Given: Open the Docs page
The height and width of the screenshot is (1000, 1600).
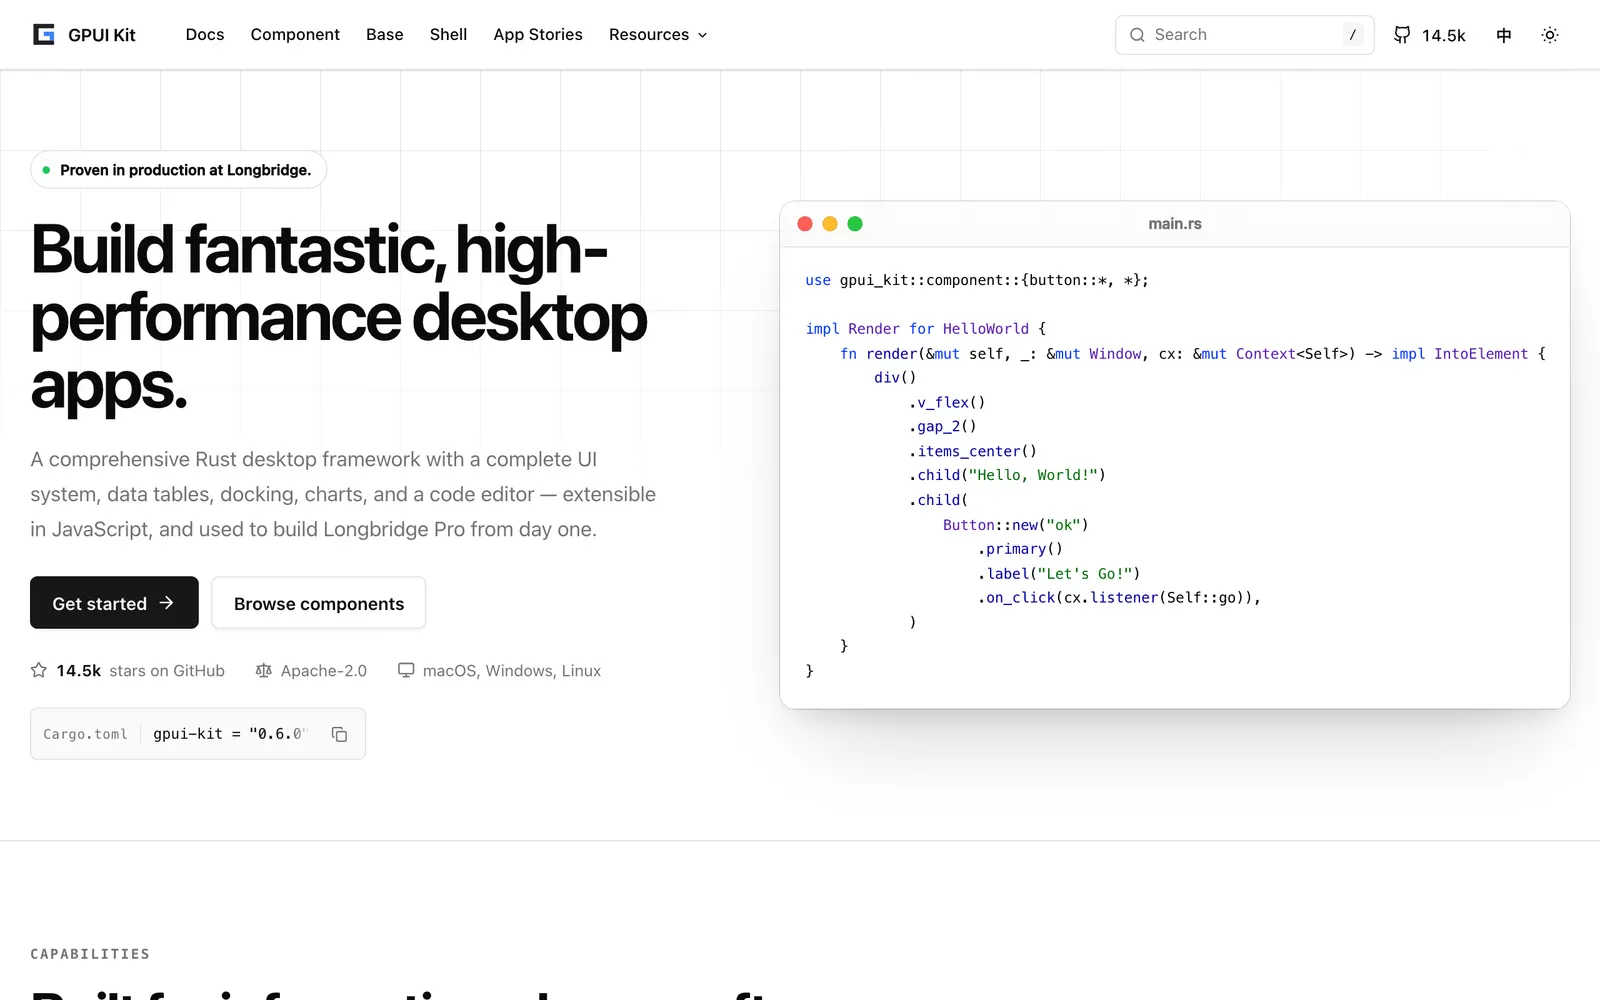Looking at the screenshot, I should pyautogui.click(x=205, y=35).
